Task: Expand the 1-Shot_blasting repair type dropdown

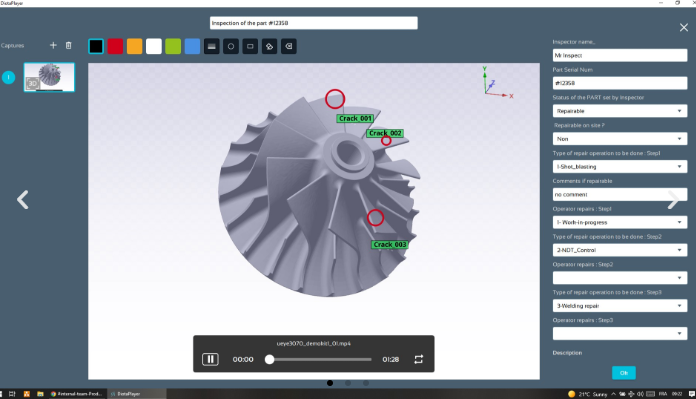Action: click(x=620, y=166)
